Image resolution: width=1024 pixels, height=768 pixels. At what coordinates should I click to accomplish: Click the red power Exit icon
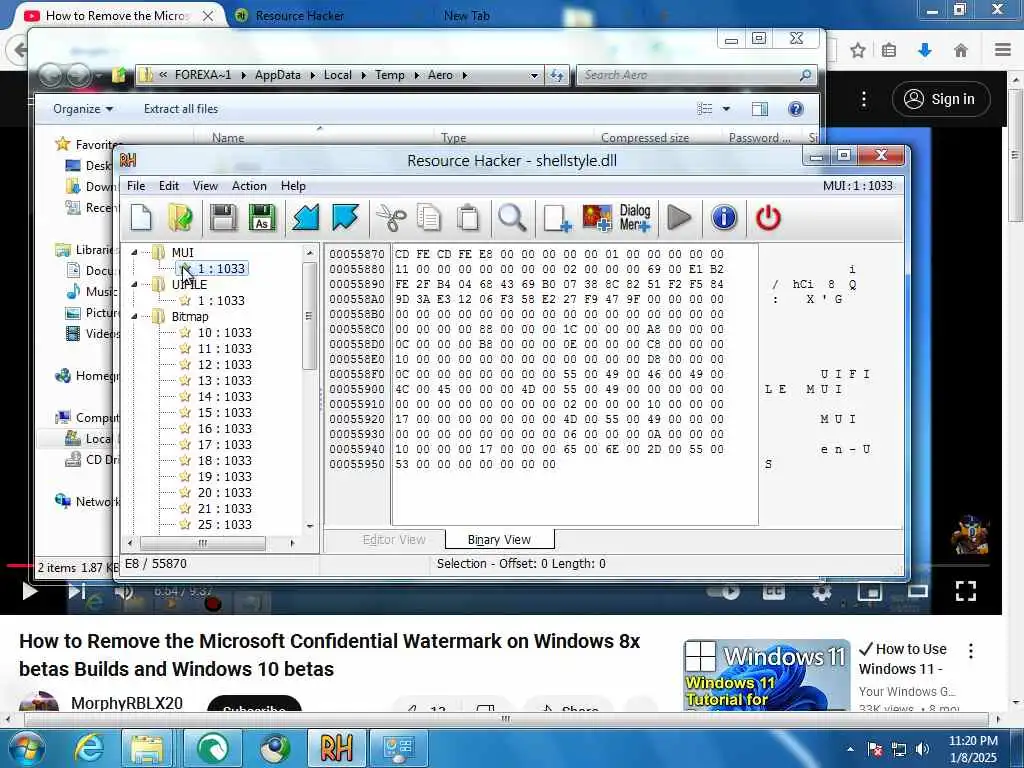click(x=768, y=217)
